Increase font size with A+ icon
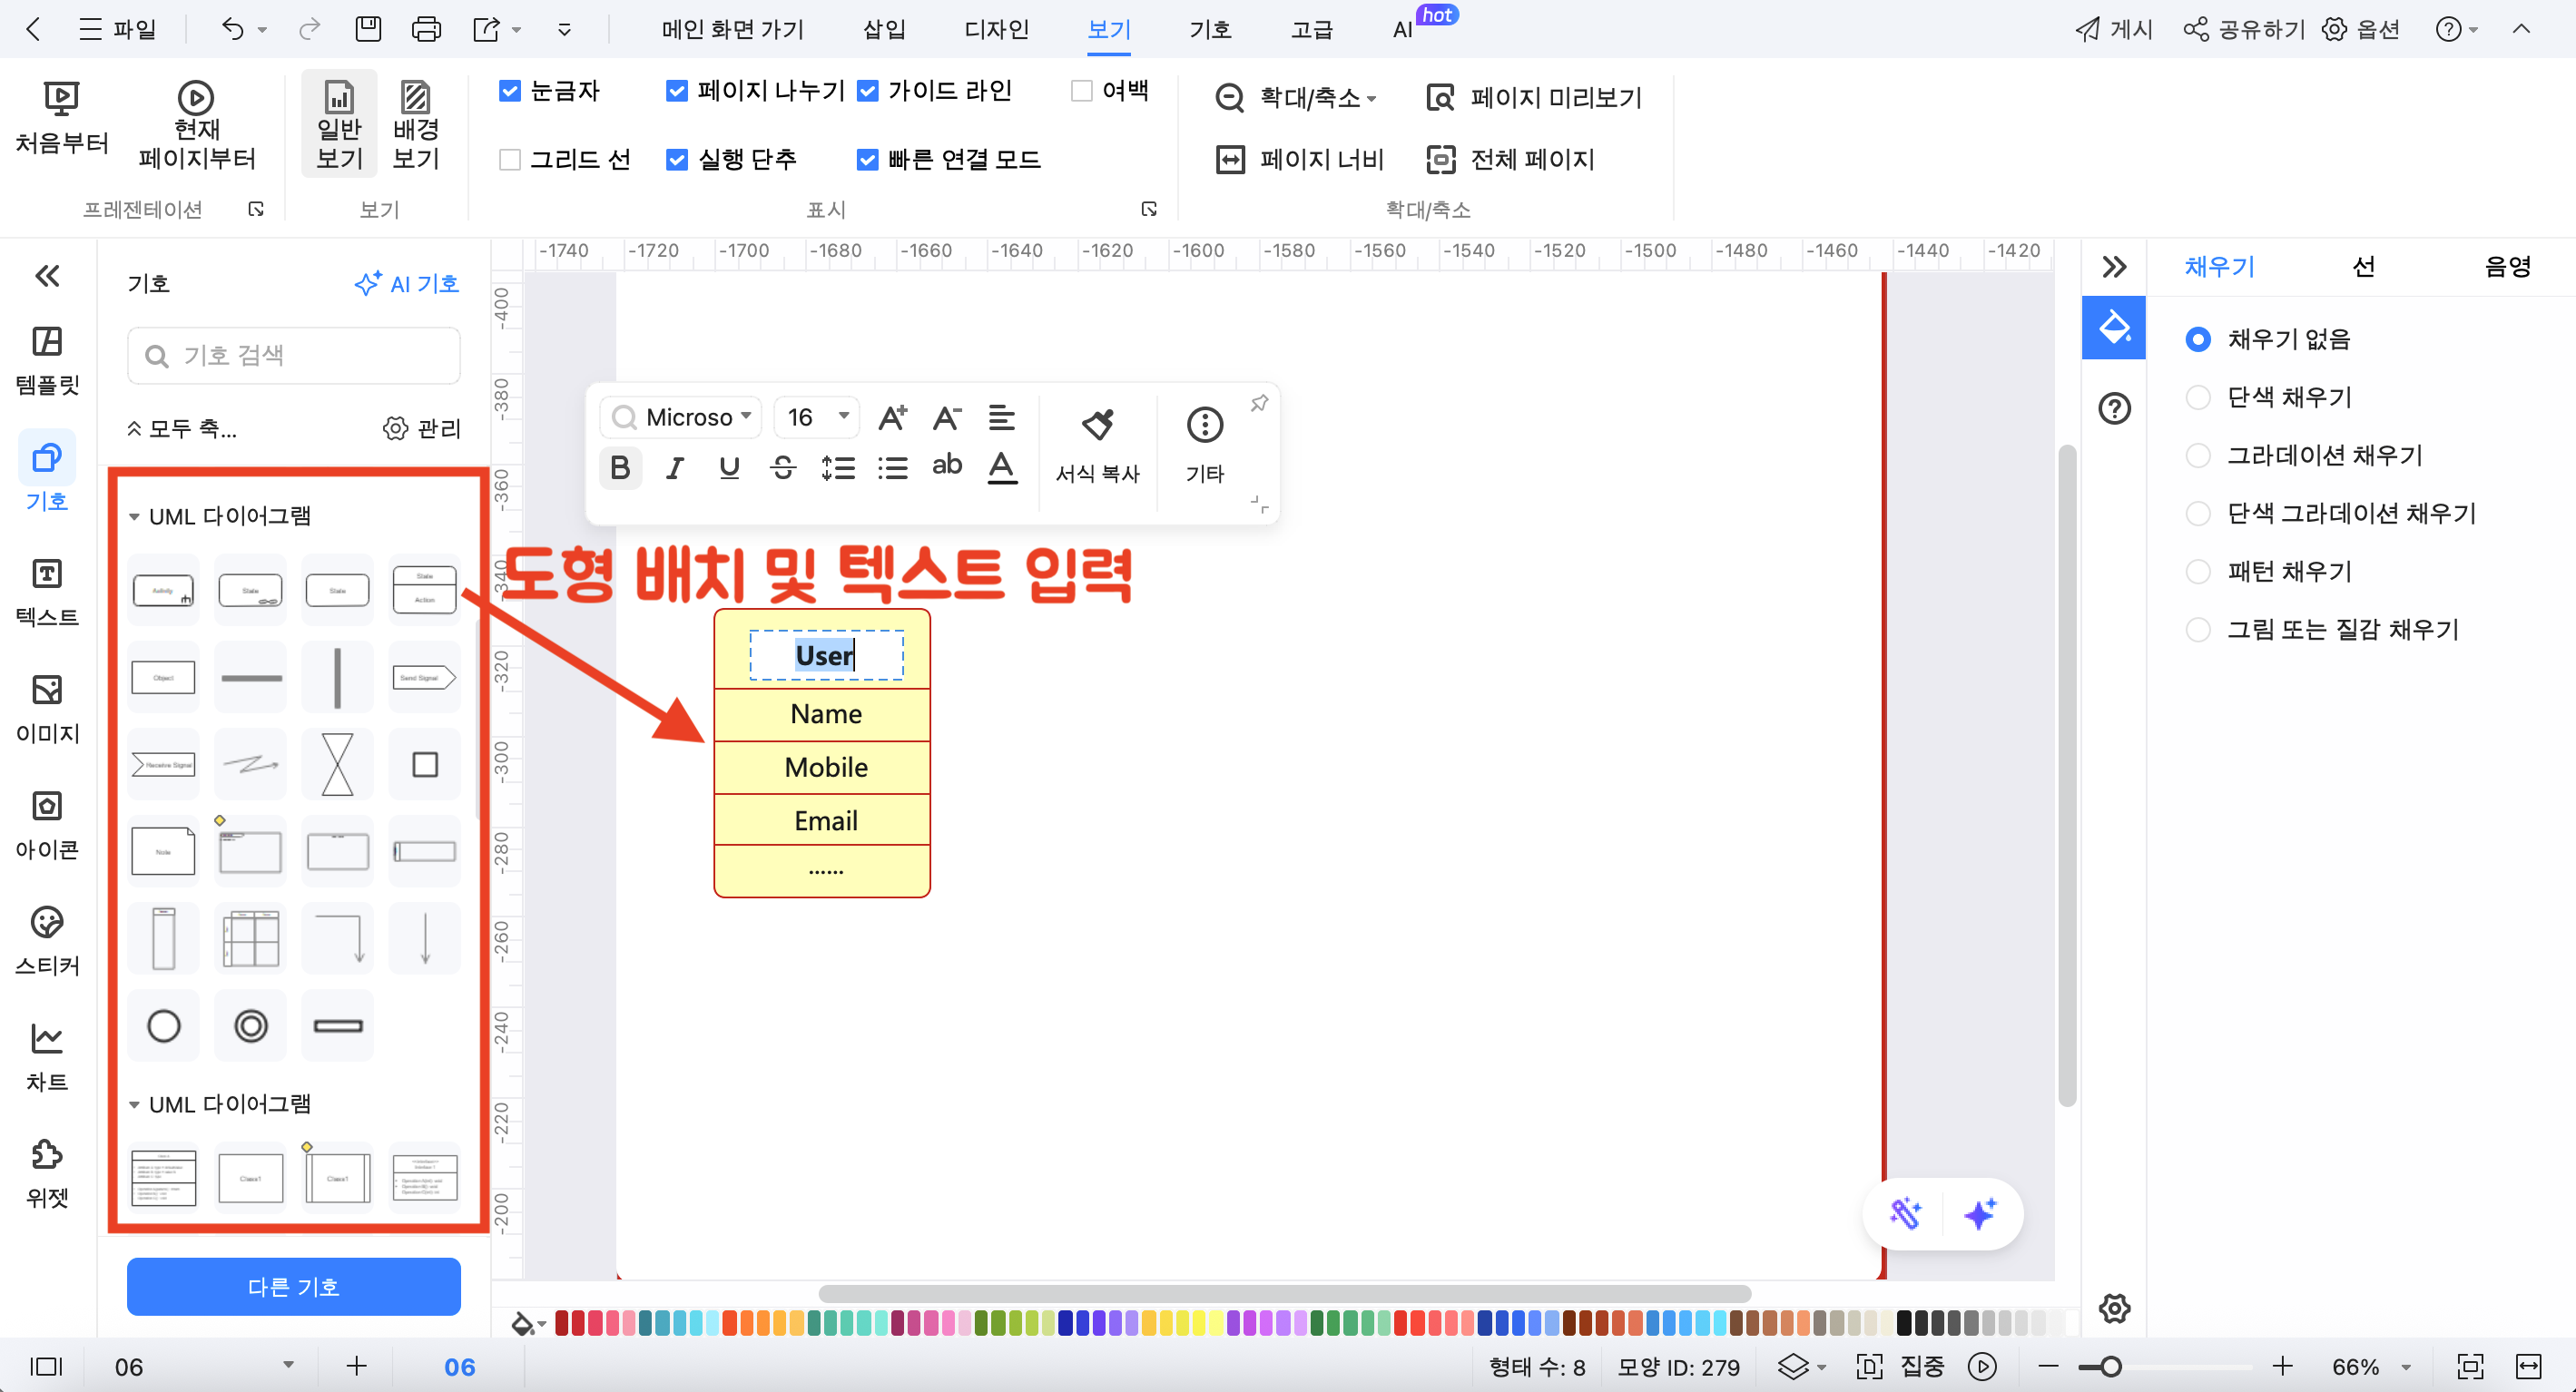 click(892, 417)
